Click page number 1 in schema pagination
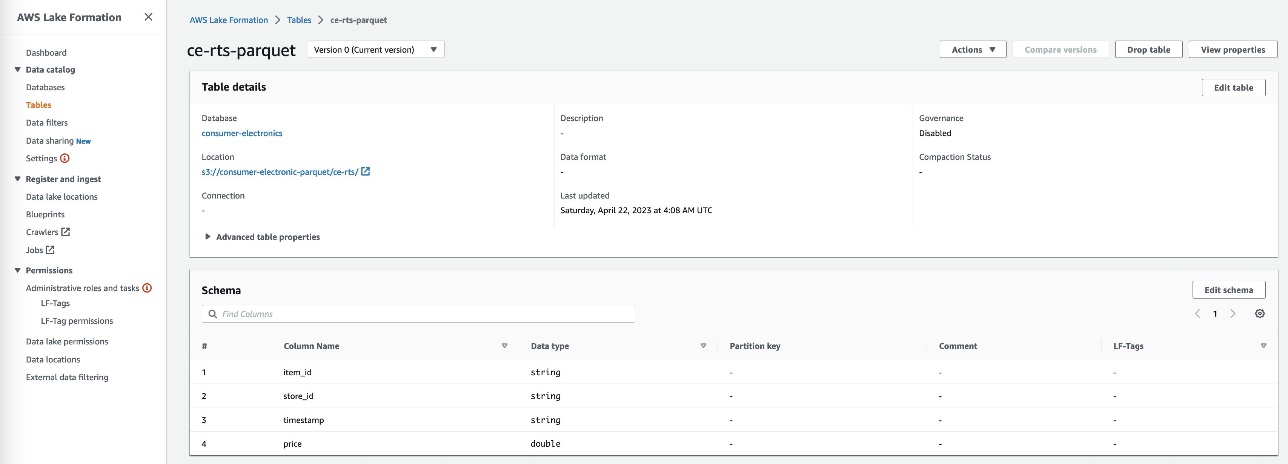 (x=1215, y=313)
